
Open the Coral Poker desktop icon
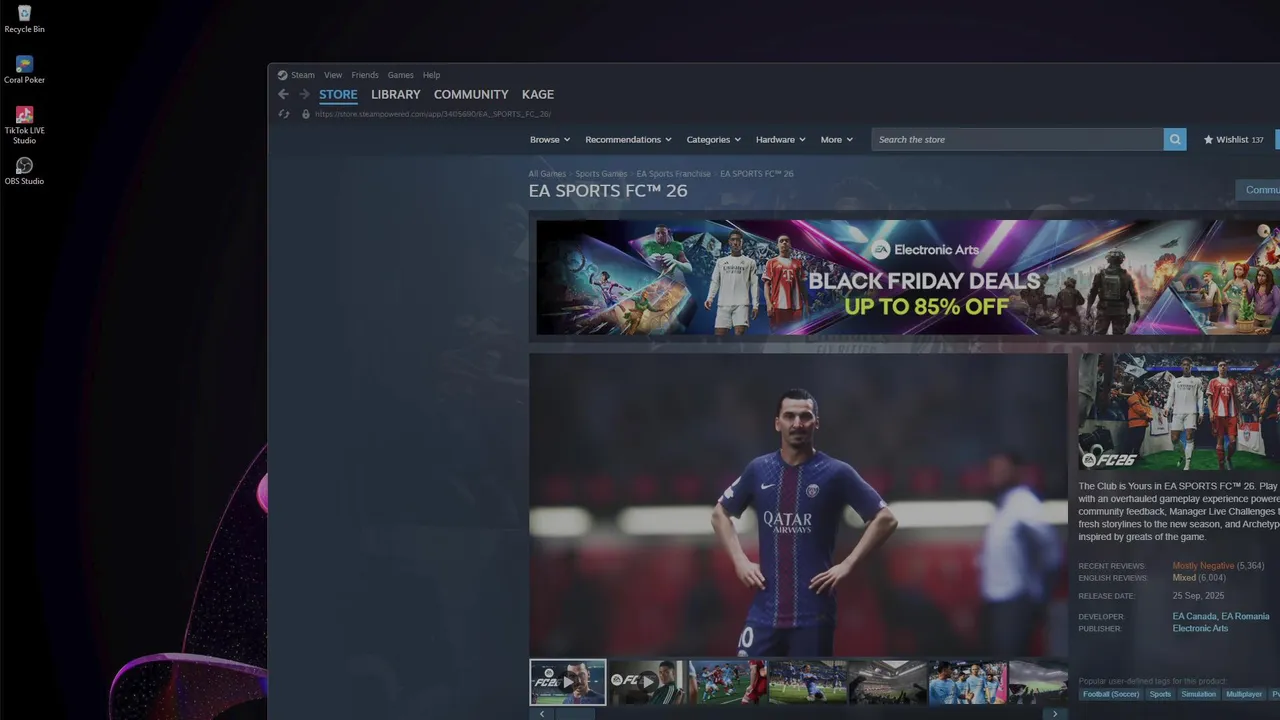[24, 69]
